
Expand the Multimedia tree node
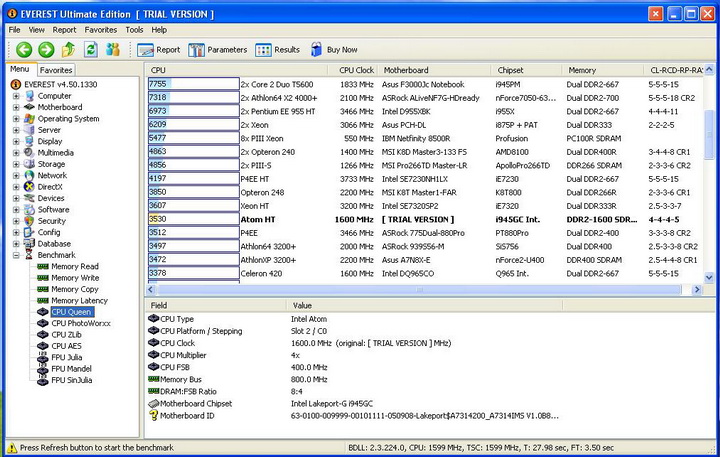coord(16,153)
